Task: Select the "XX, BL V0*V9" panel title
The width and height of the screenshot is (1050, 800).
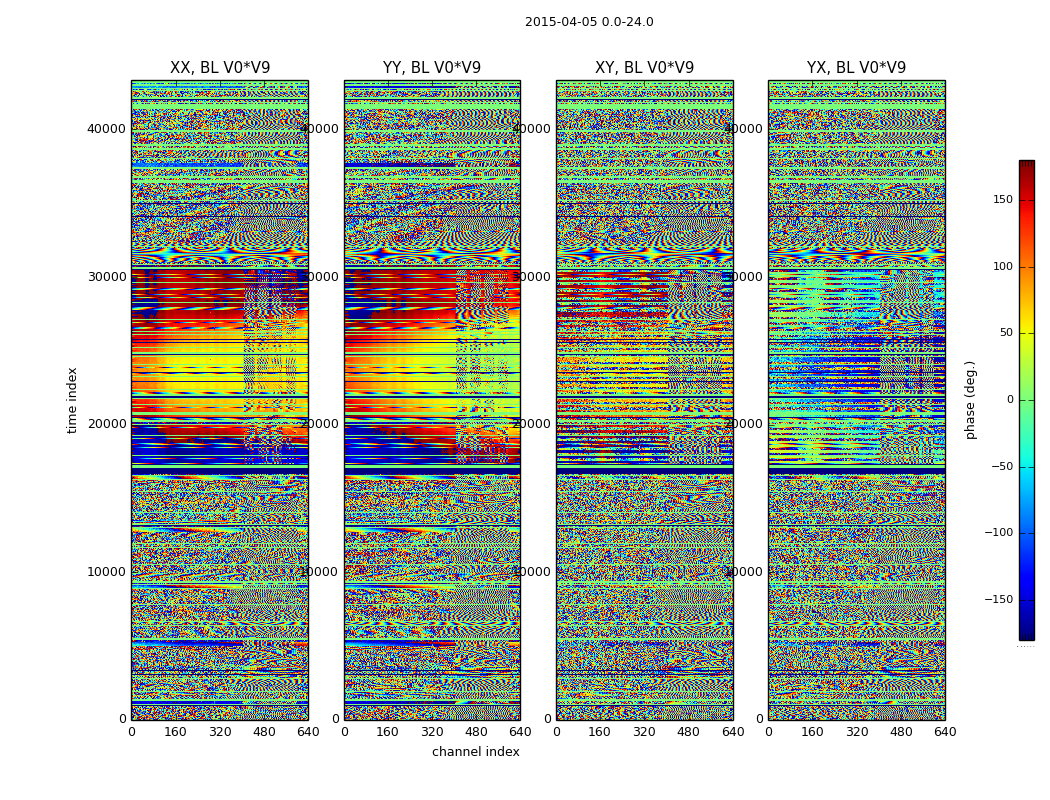Action: (220, 68)
